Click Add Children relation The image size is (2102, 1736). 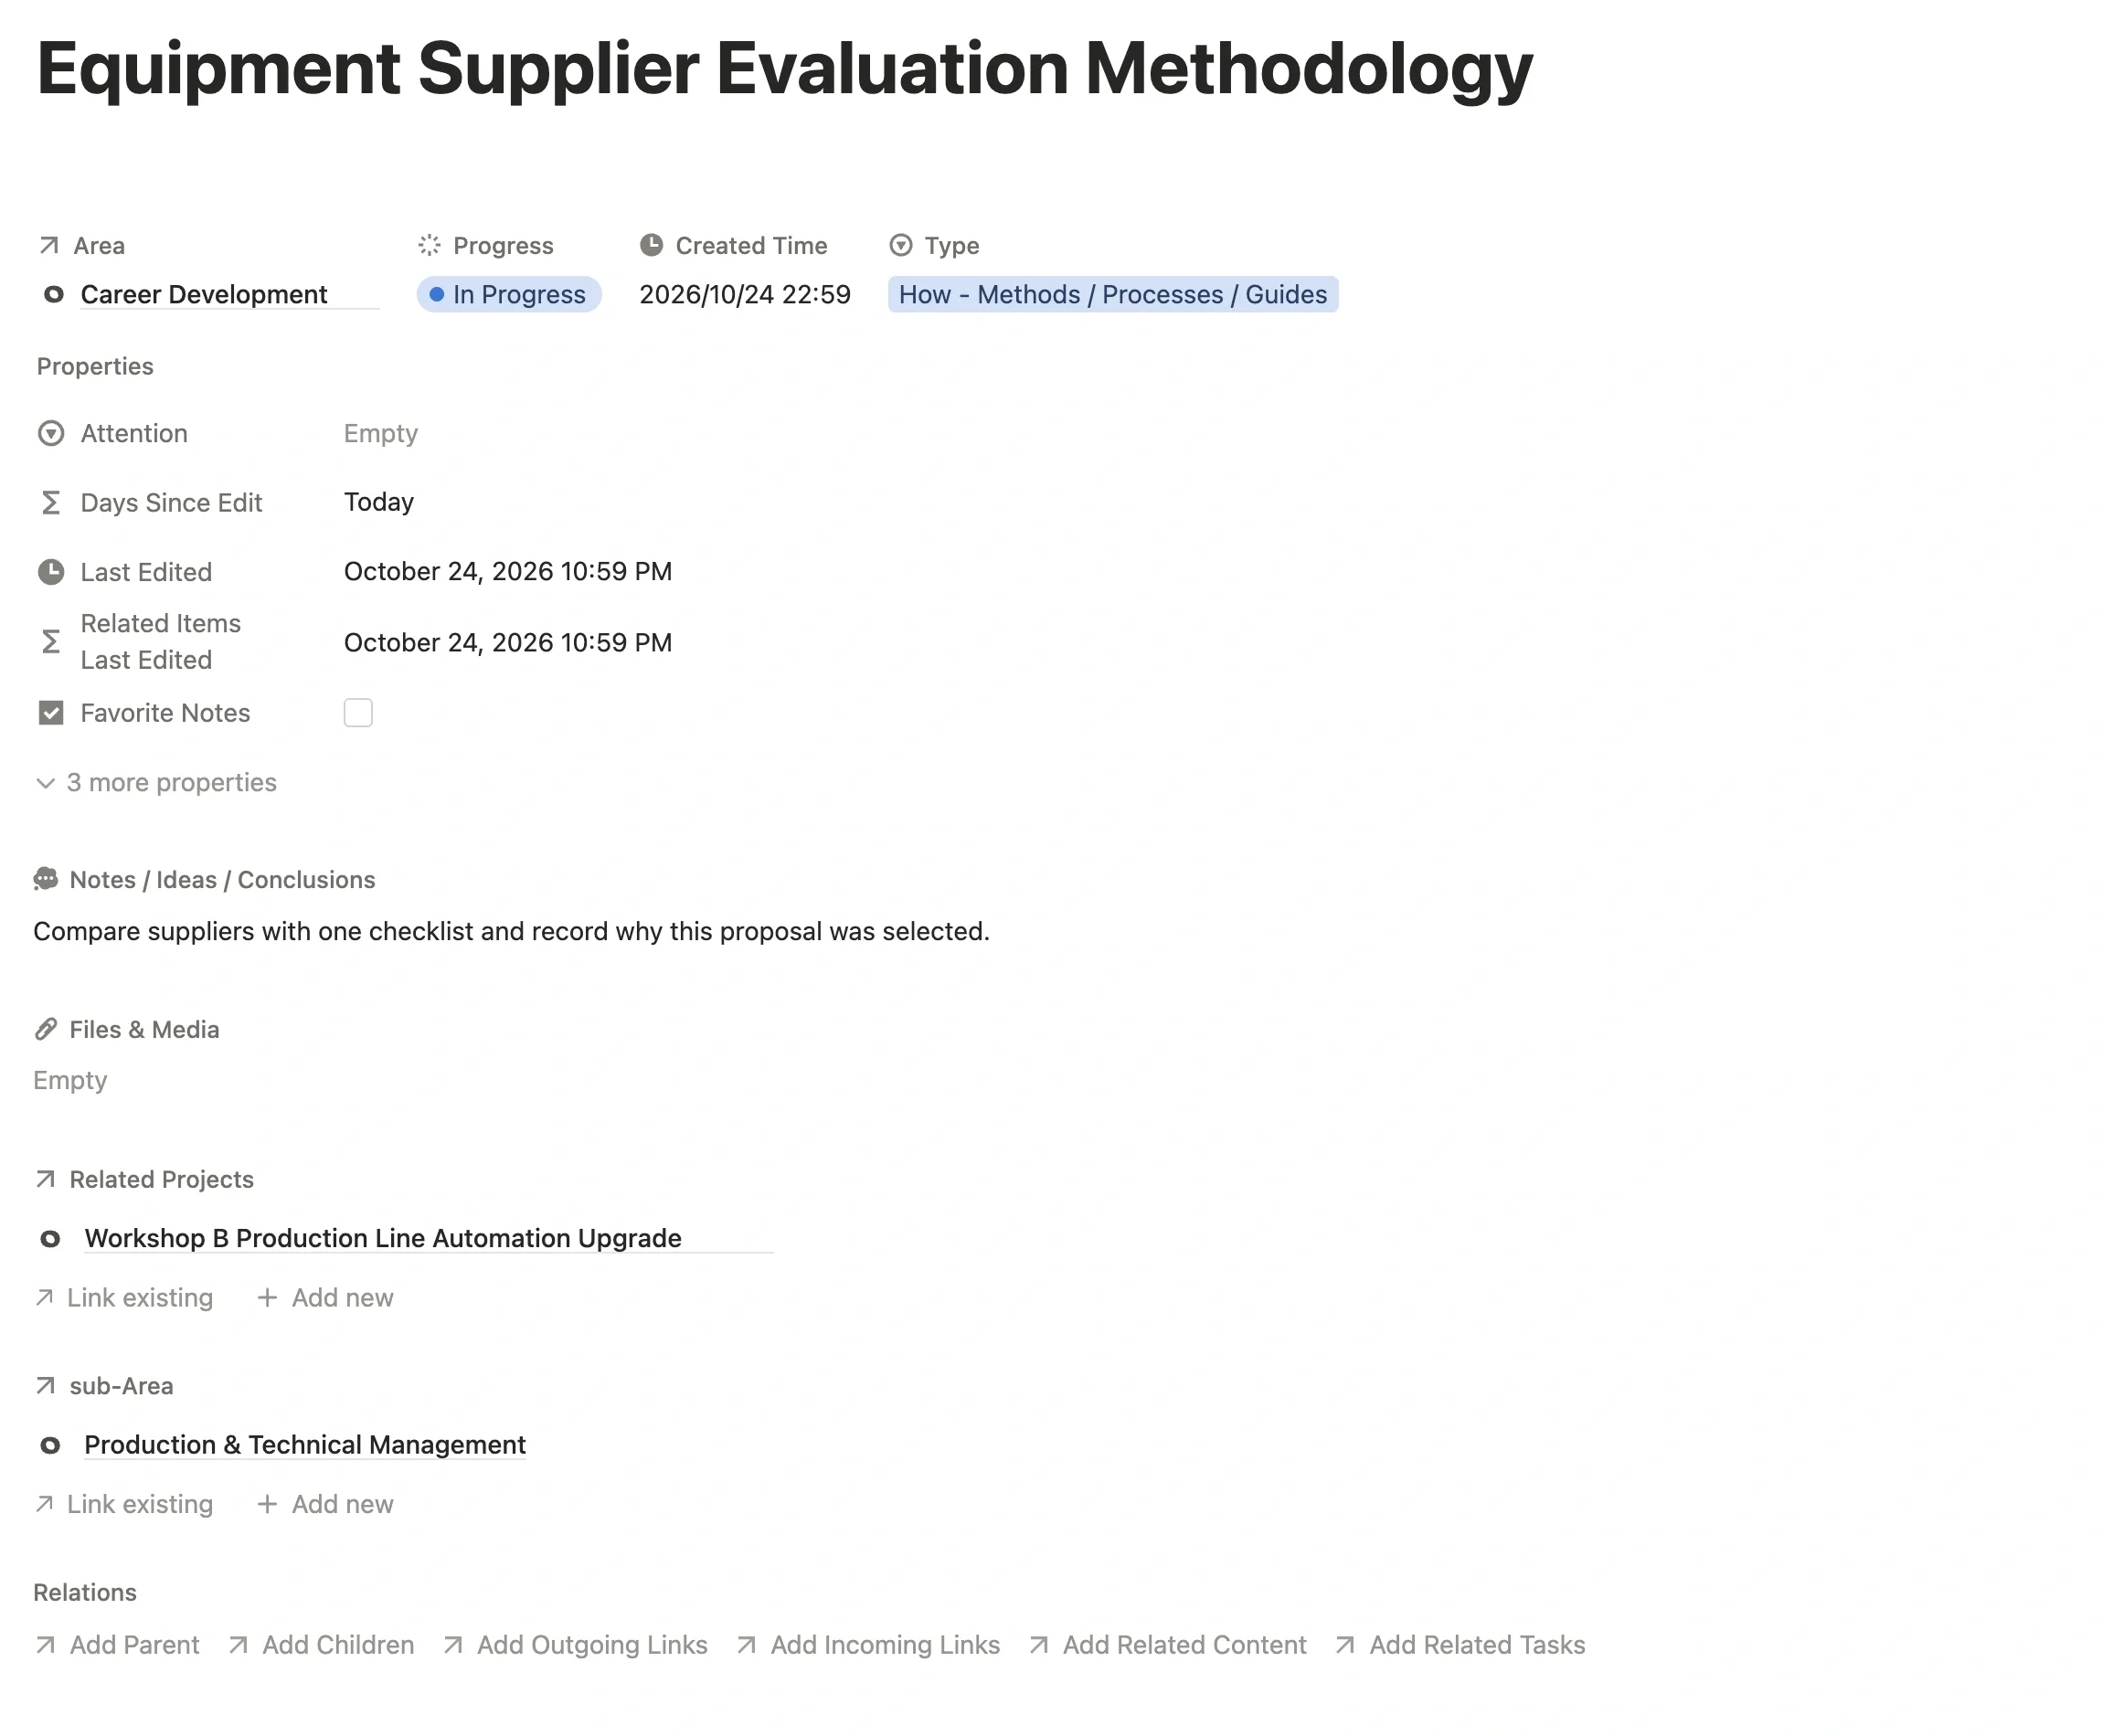[x=321, y=1645]
